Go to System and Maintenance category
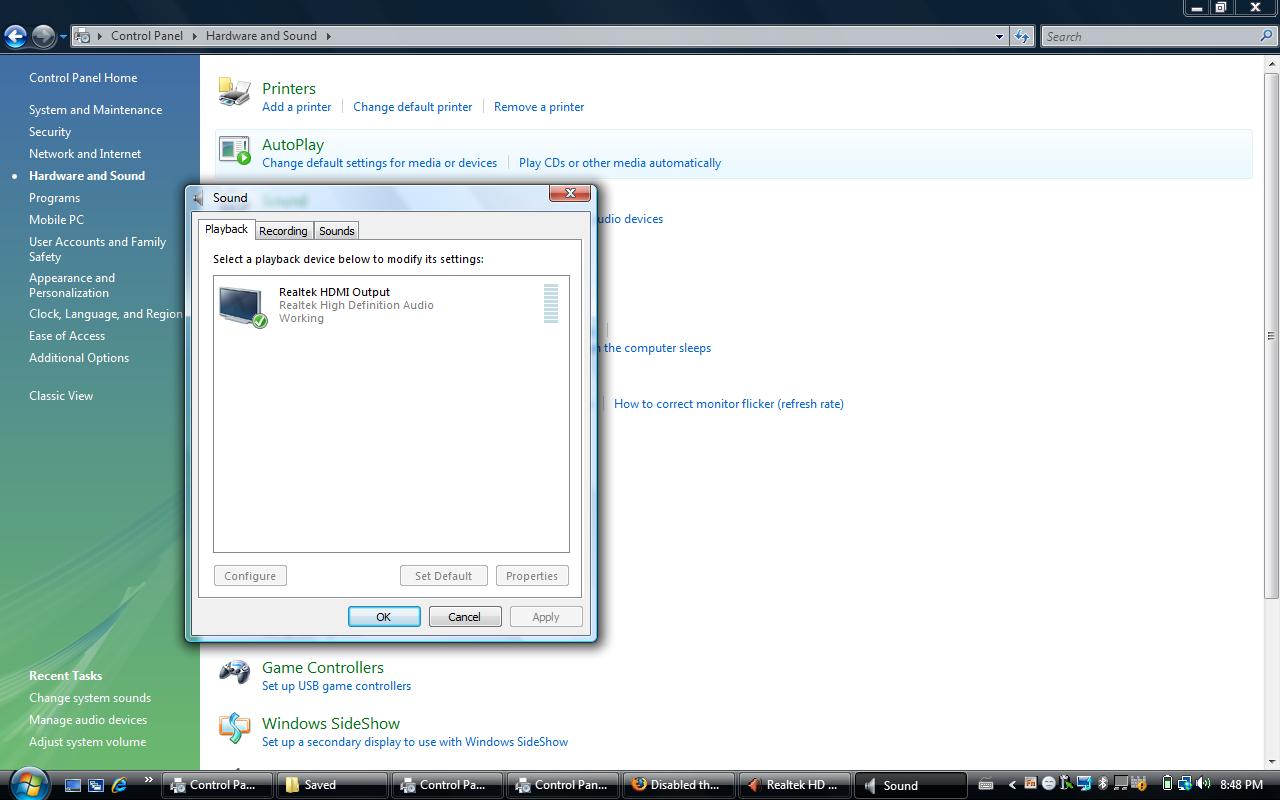The height and width of the screenshot is (800, 1280). [x=95, y=110]
